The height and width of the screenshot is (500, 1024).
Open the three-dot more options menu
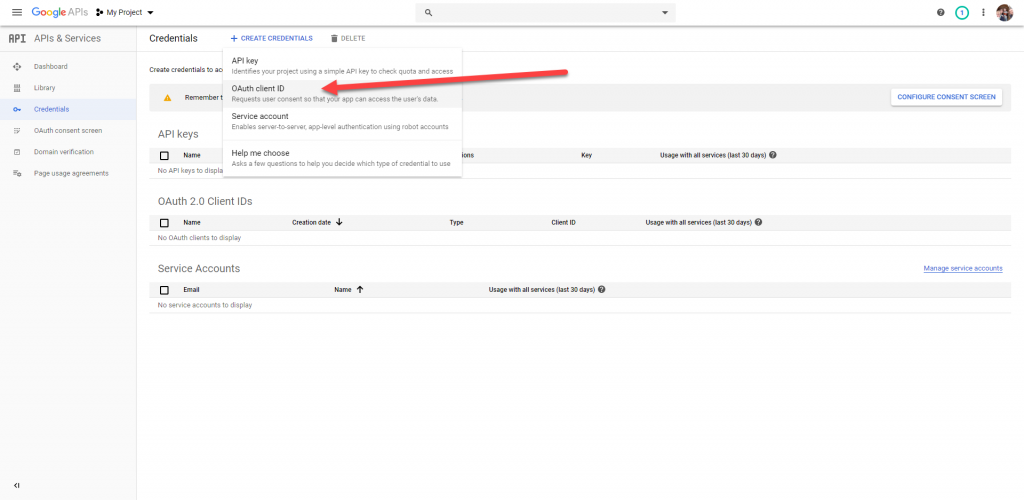click(983, 12)
